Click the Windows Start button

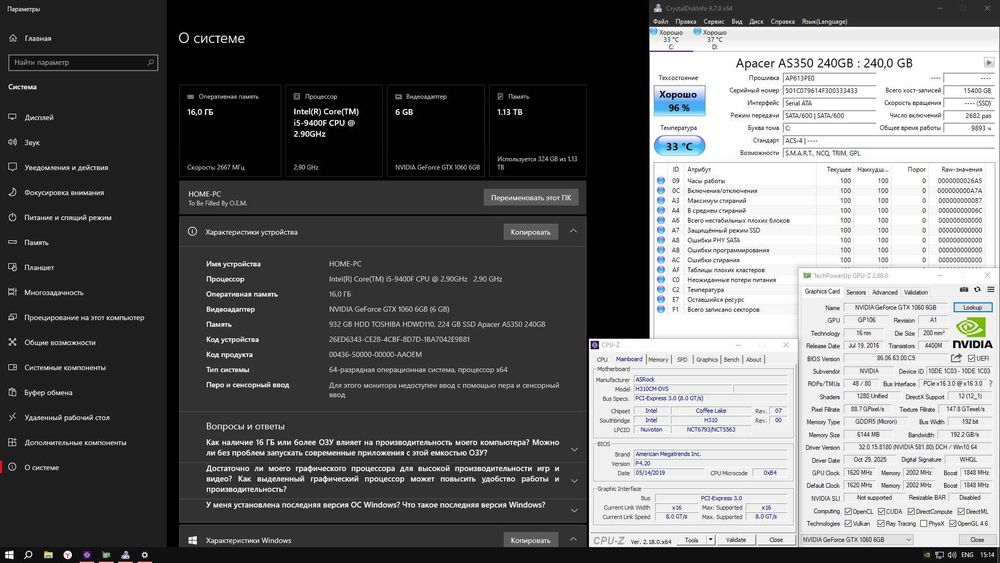[x=9, y=555]
